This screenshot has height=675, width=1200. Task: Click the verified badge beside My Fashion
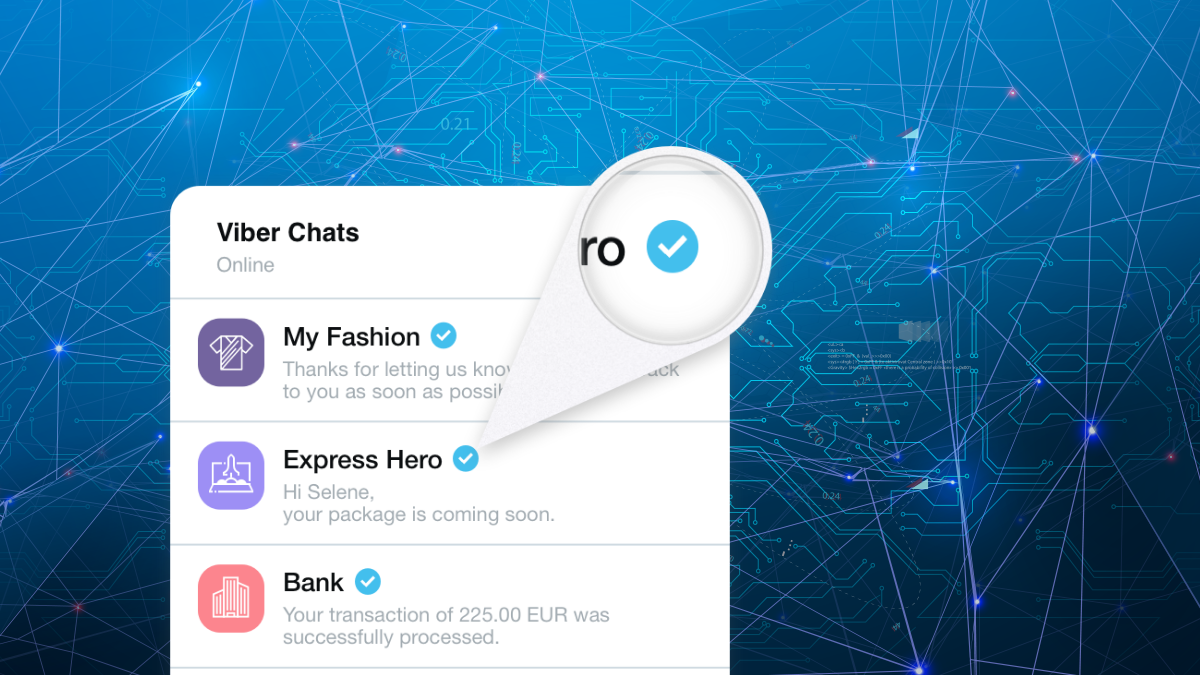click(443, 336)
